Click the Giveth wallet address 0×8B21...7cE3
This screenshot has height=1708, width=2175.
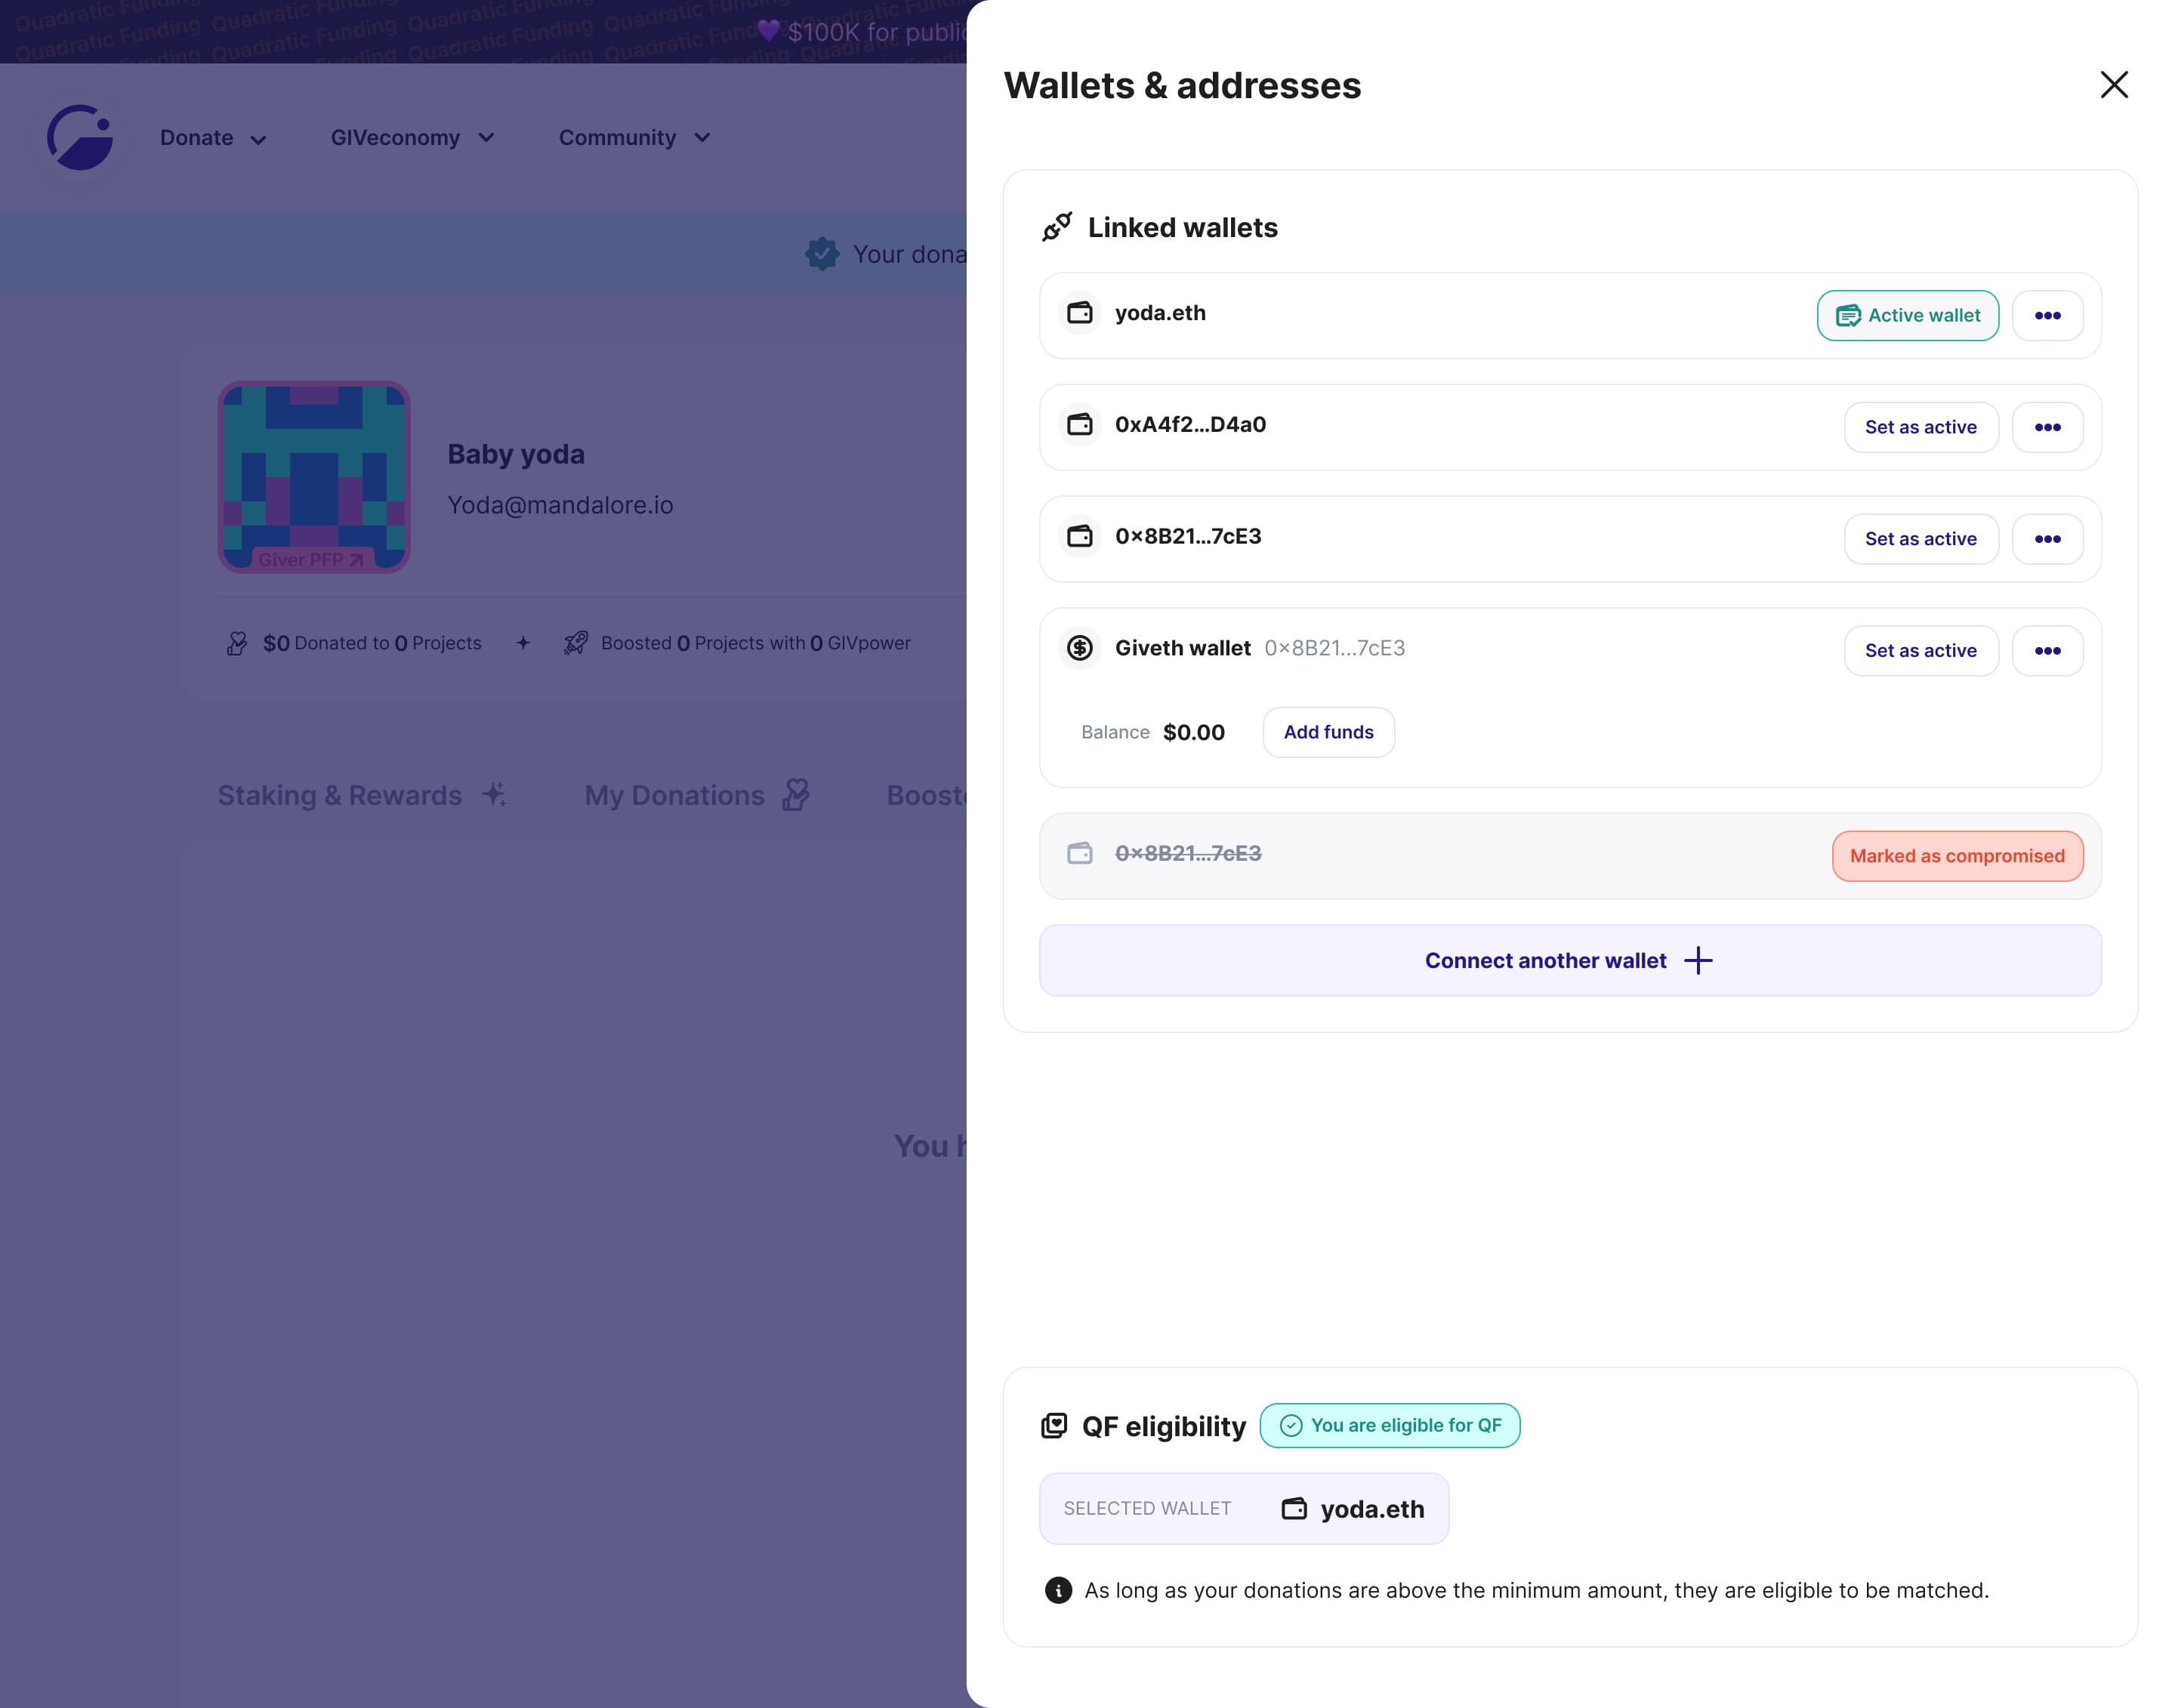click(x=1334, y=648)
